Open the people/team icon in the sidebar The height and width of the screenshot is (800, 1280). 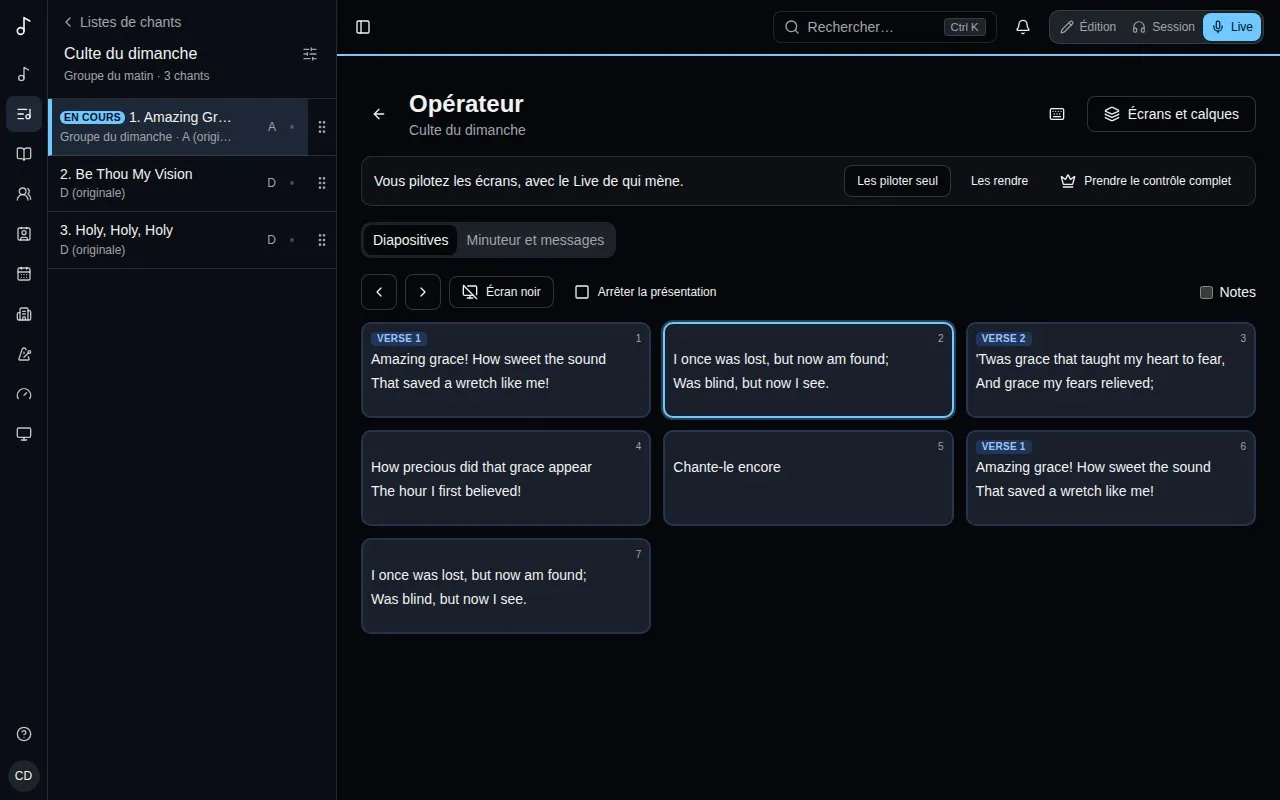[24, 194]
